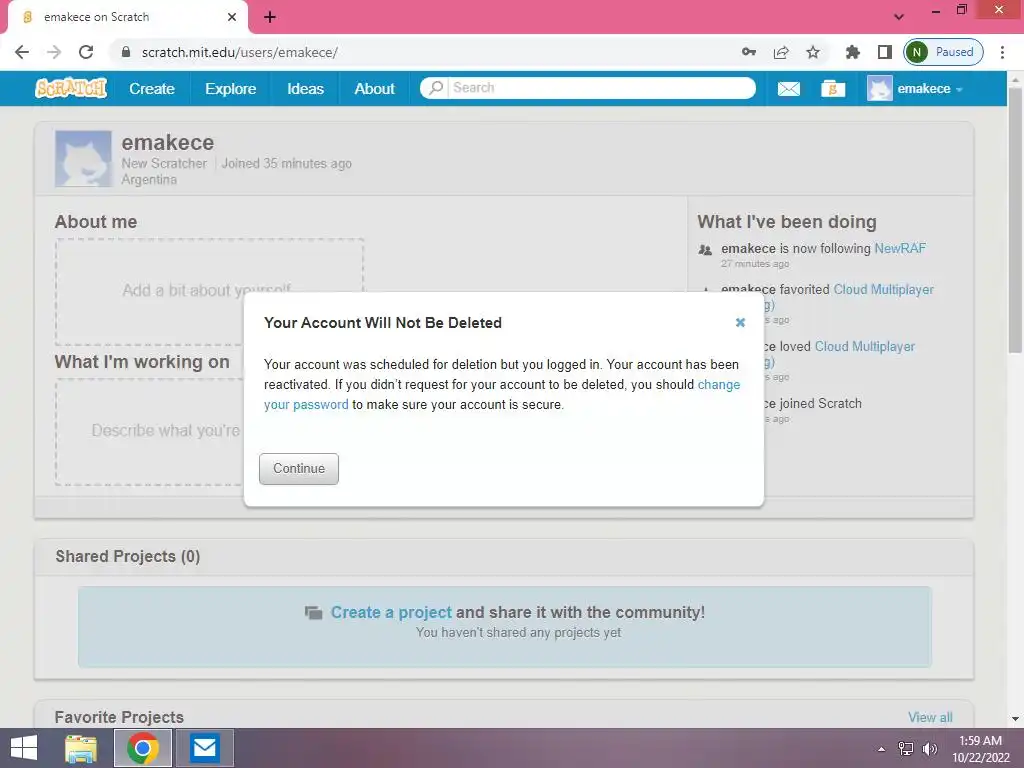This screenshot has height=768, width=1024.
Task: Click View all for Favorite Projects
Action: pos(930,717)
